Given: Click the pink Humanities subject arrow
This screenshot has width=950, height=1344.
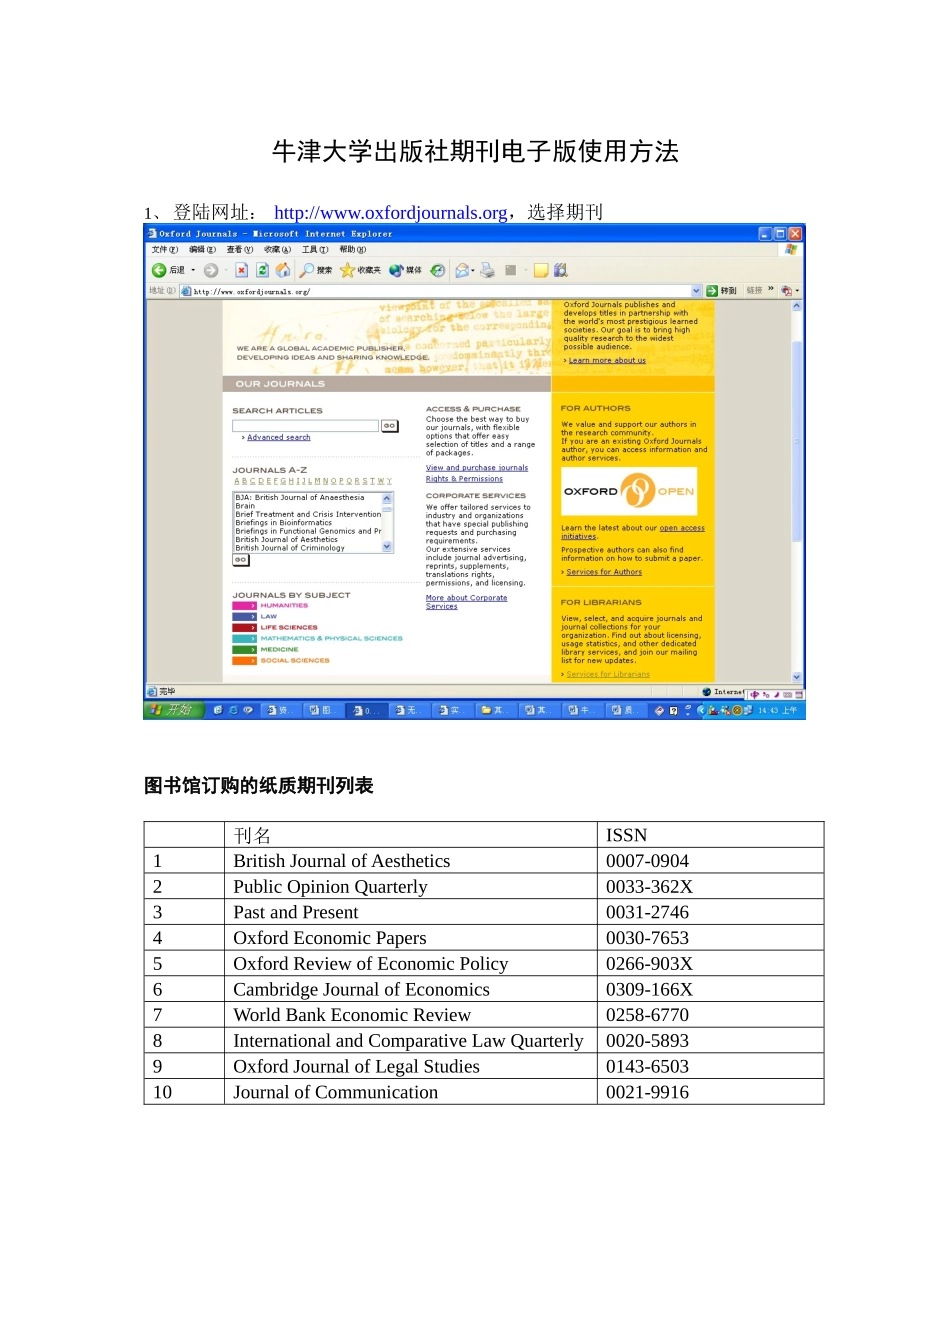Looking at the screenshot, I should (245, 605).
